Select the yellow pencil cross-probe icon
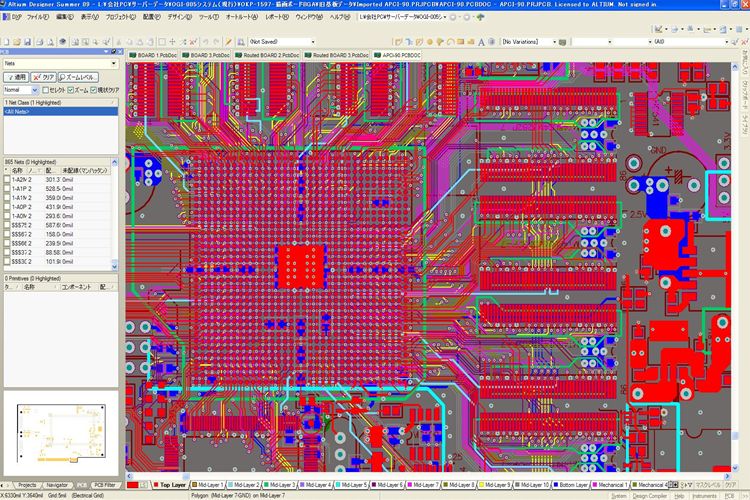The height and width of the screenshot is (500, 750). (229, 42)
